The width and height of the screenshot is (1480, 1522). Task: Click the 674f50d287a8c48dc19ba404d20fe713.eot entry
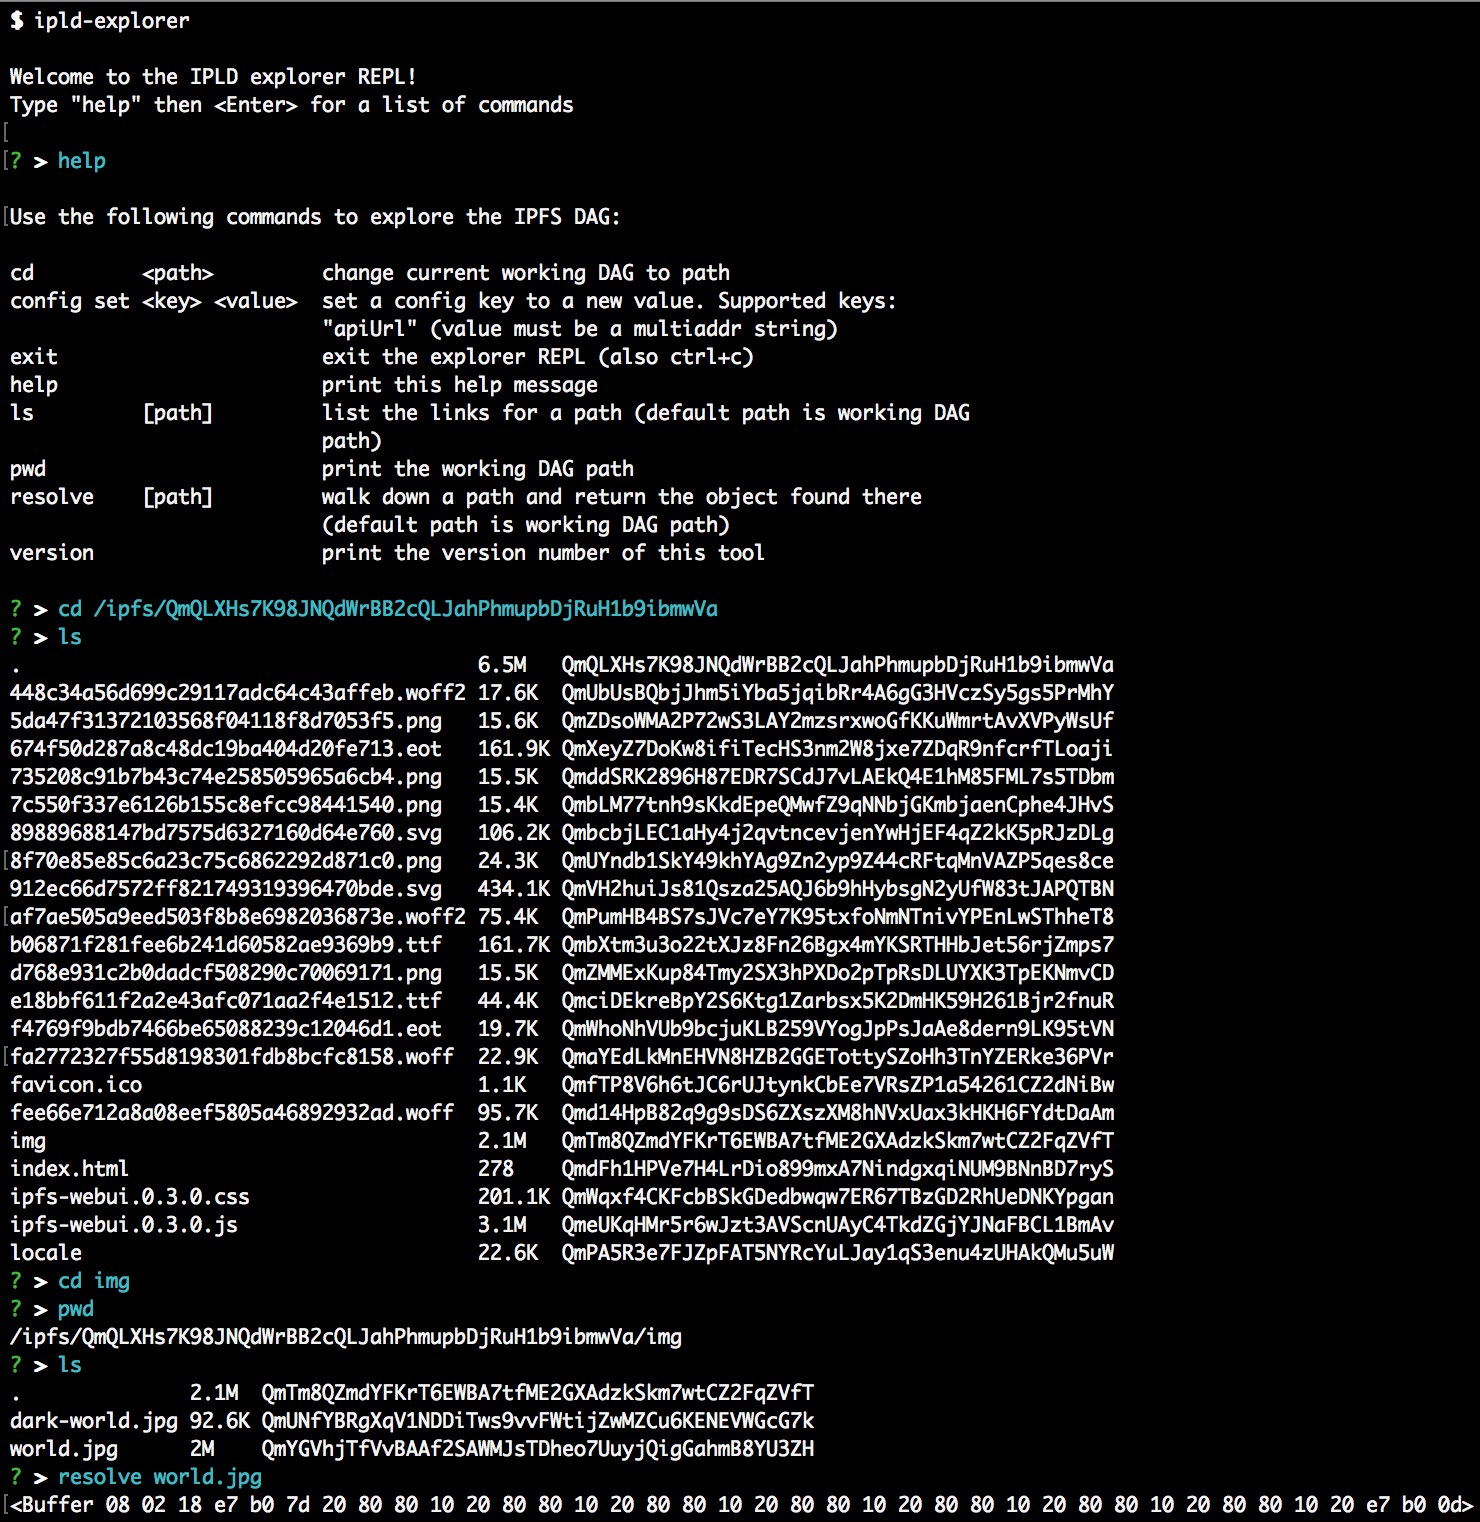pyautogui.click(x=226, y=749)
